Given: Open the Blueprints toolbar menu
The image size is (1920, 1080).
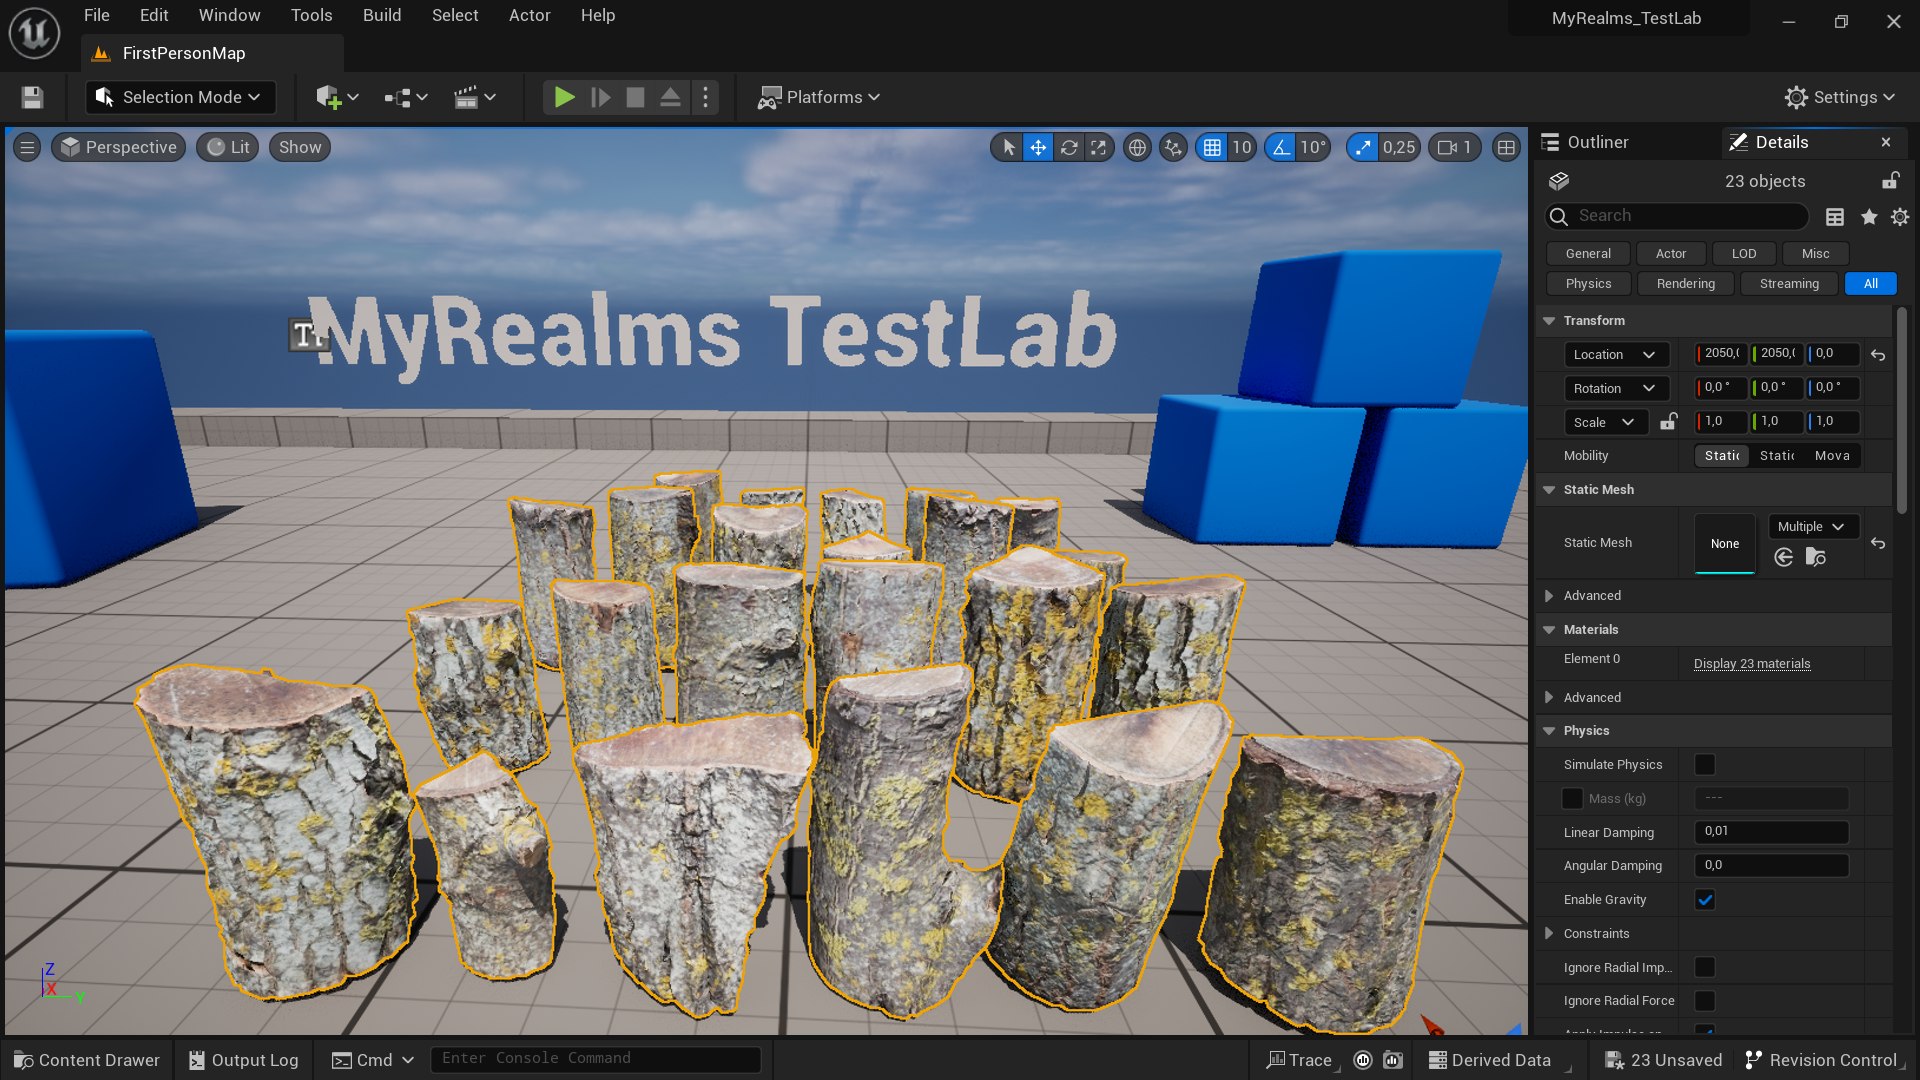Looking at the screenshot, I should tap(406, 97).
